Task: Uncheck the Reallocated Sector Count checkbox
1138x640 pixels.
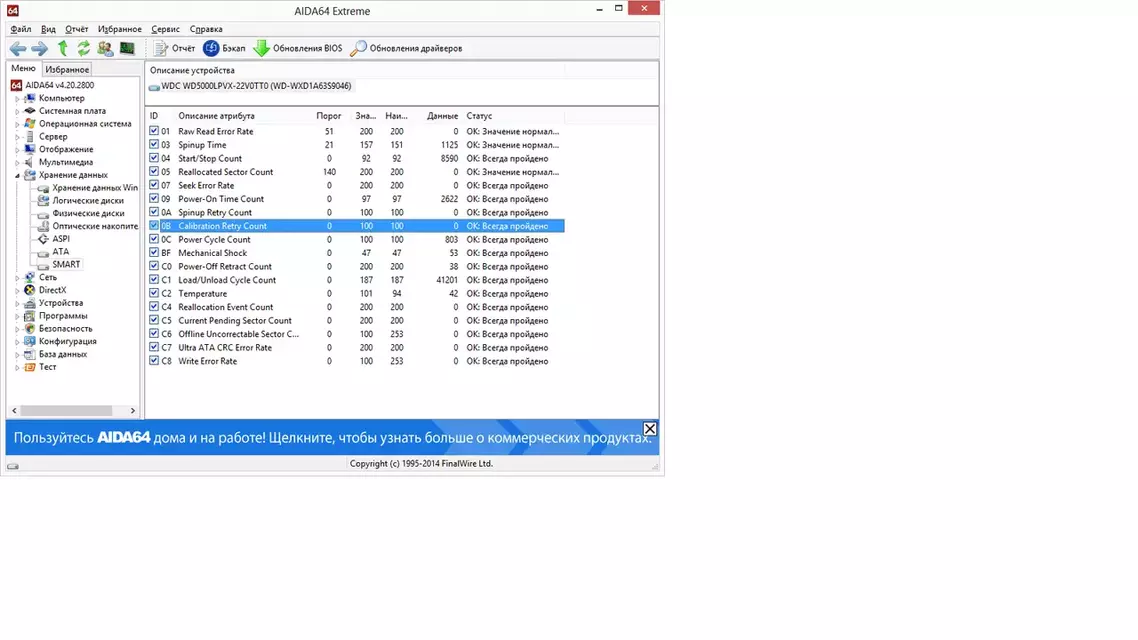Action: point(154,172)
